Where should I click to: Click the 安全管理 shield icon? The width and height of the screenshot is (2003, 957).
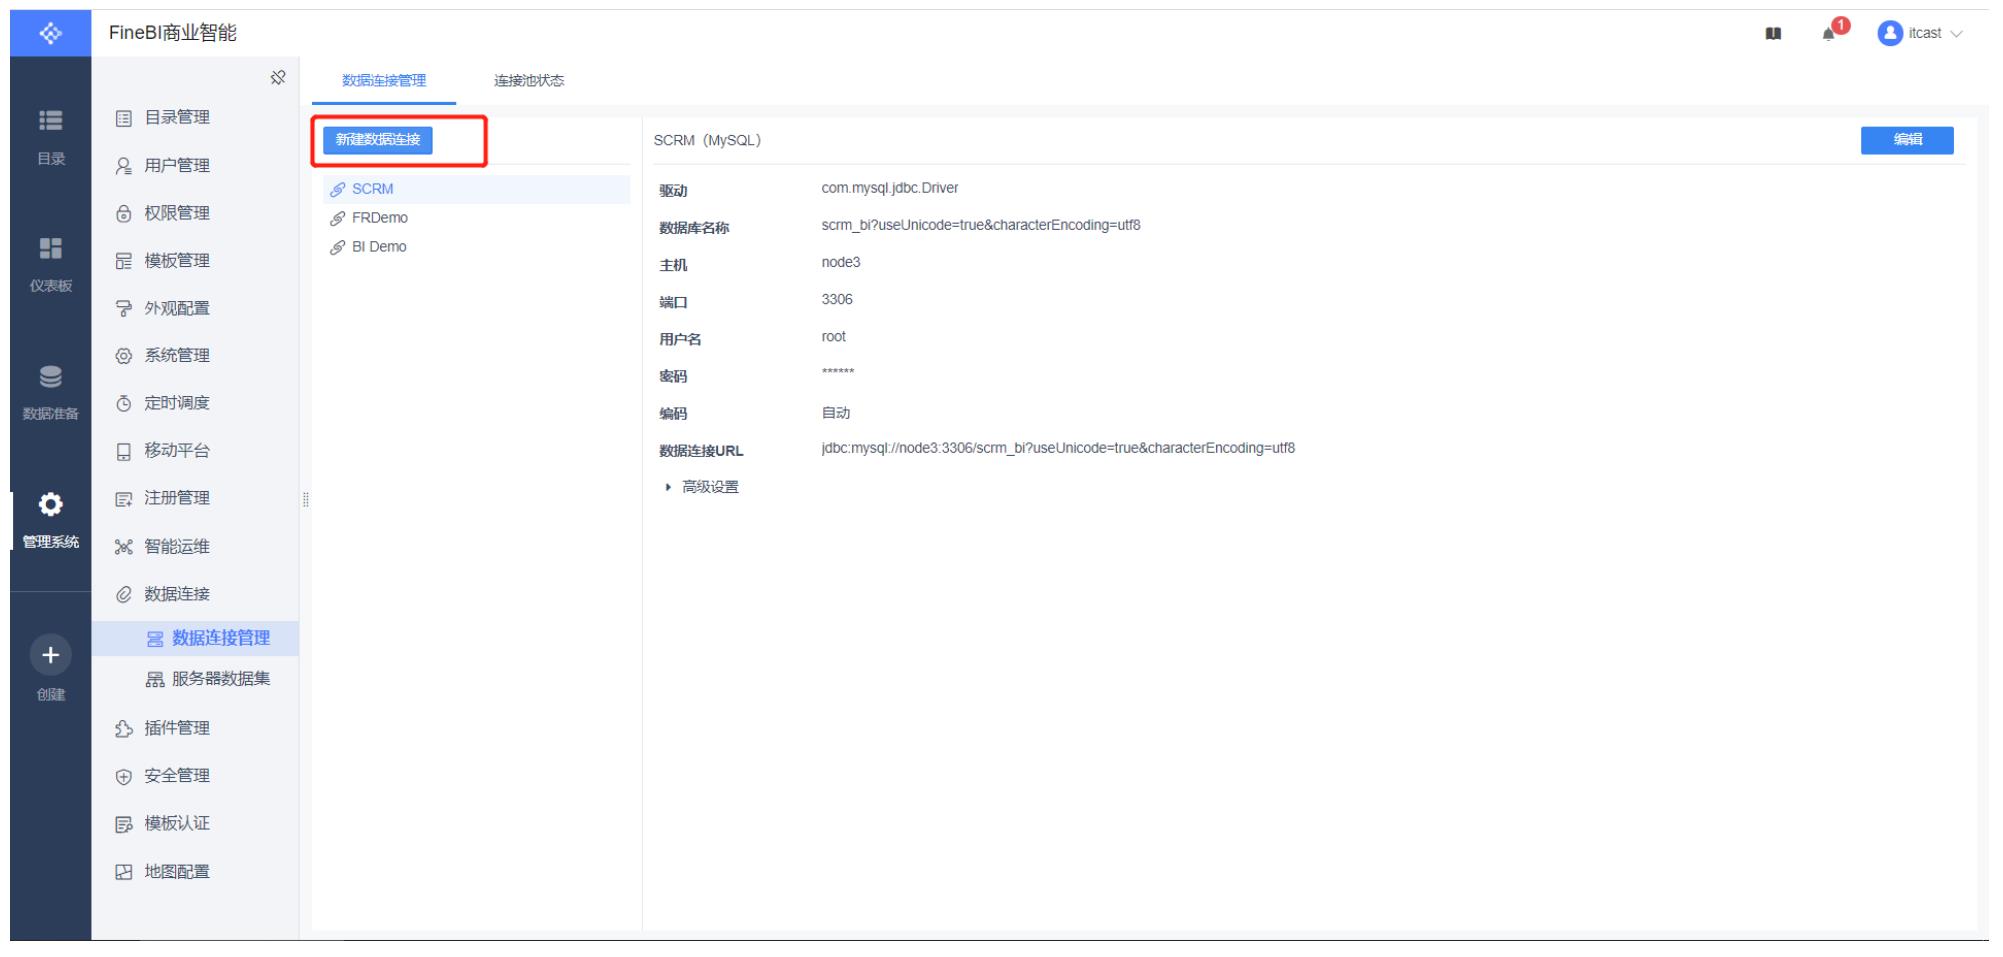(124, 776)
